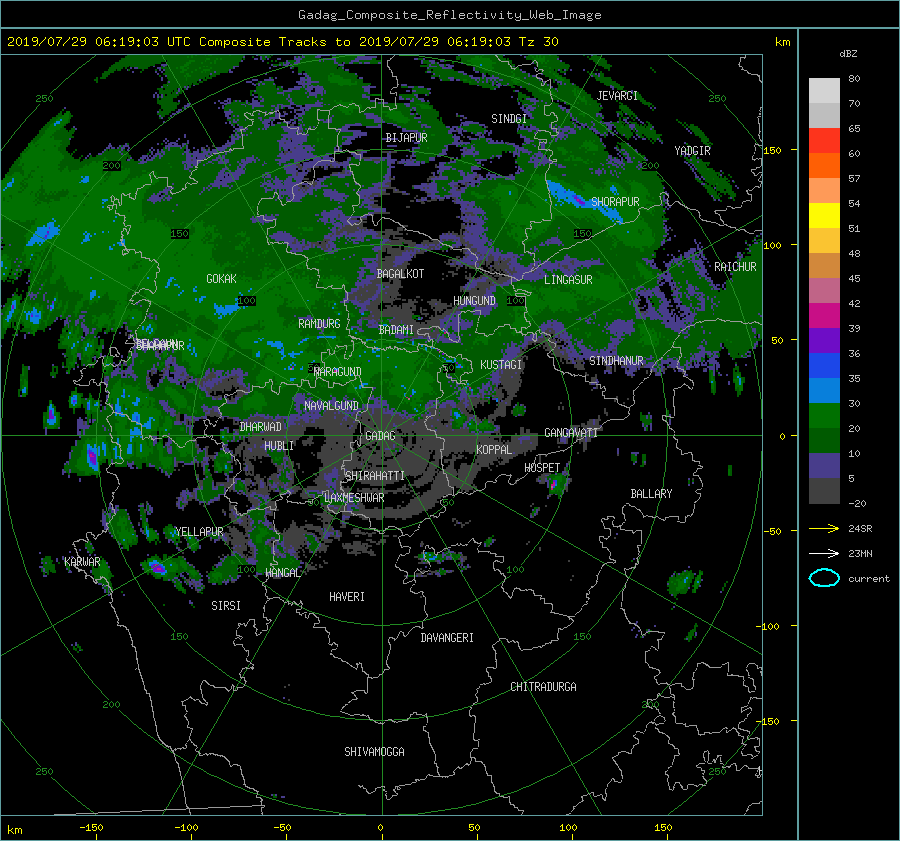The image size is (900, 841).
Task: Click the storm cell east of Karwar
Action: point(156,567)
